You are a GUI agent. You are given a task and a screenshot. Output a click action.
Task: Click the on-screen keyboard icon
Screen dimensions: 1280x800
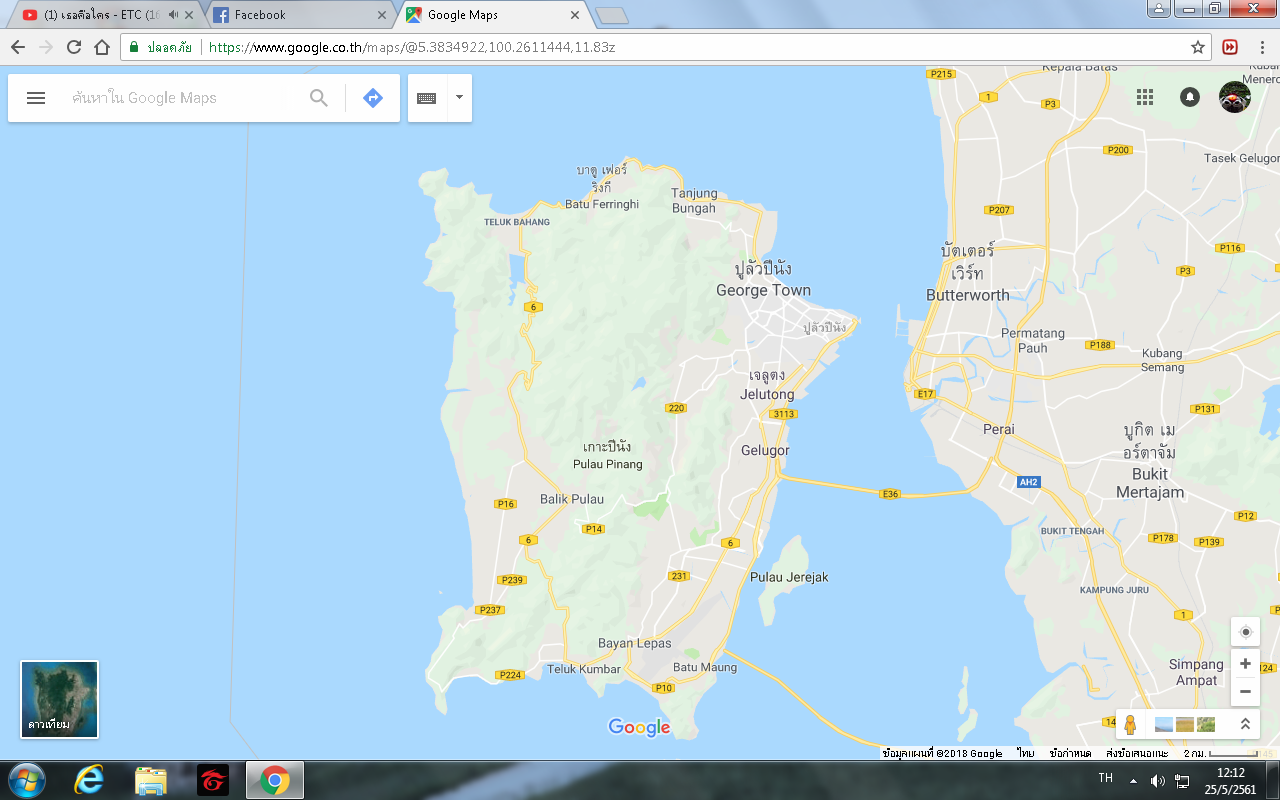pyautogui.click(x=427, y=98)
